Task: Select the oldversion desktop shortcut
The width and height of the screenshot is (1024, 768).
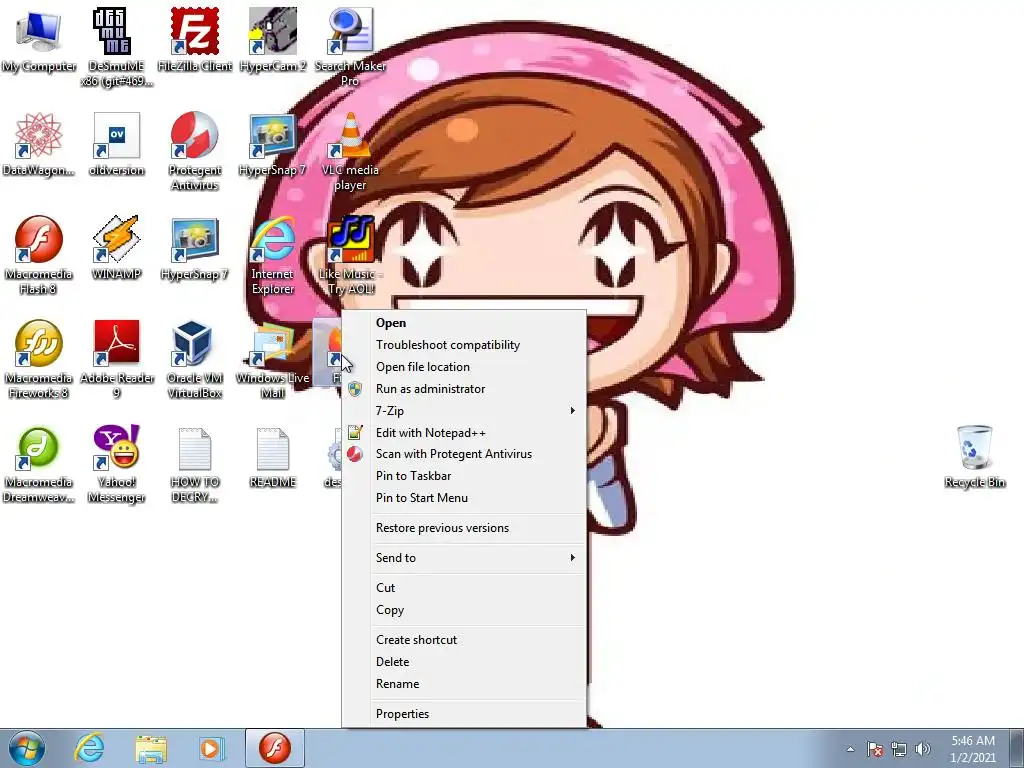Action: [116, 145]
